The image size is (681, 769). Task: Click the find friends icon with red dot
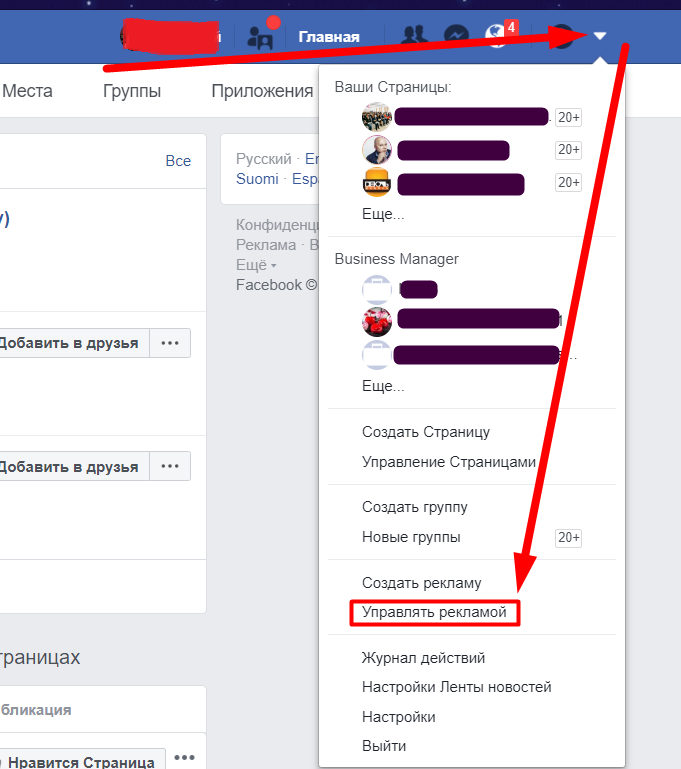pyautogui.click(x=260, y=37)
